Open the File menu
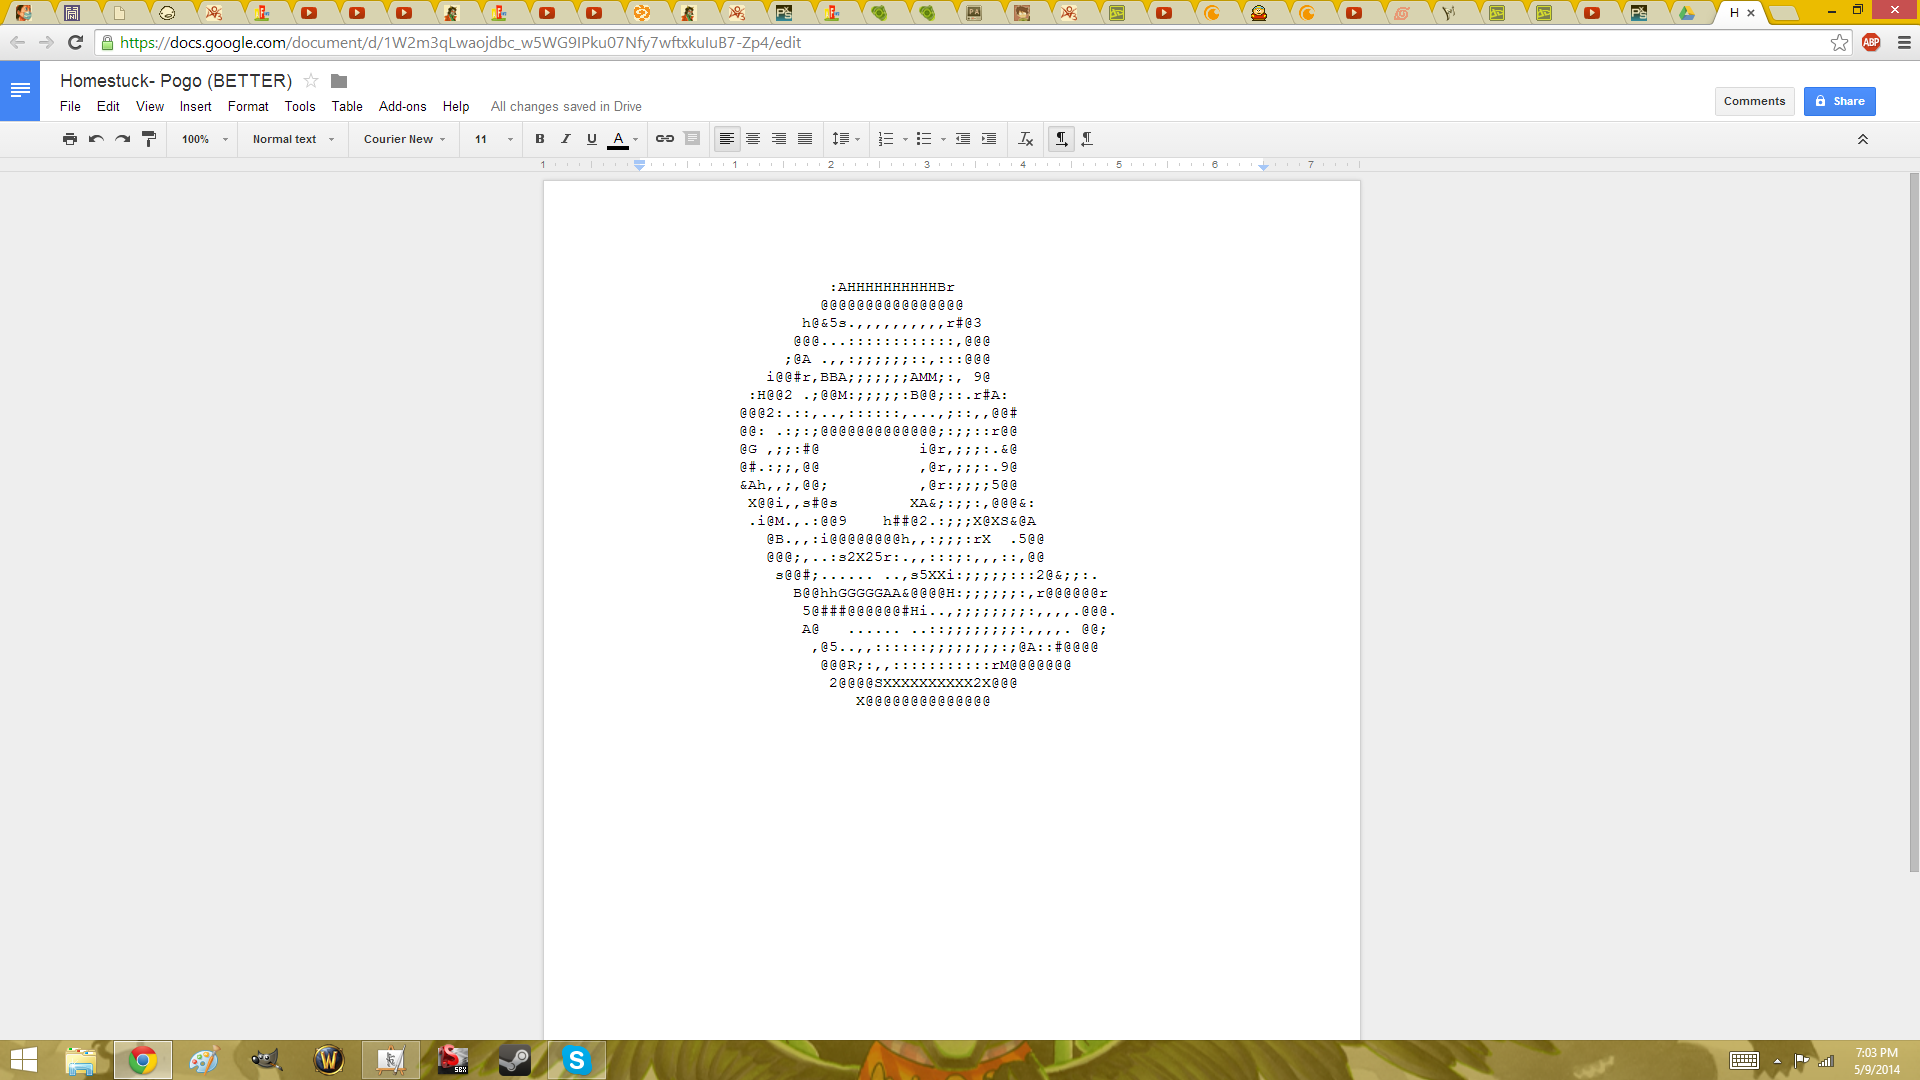The image size is (1920, 1080). 70,106
